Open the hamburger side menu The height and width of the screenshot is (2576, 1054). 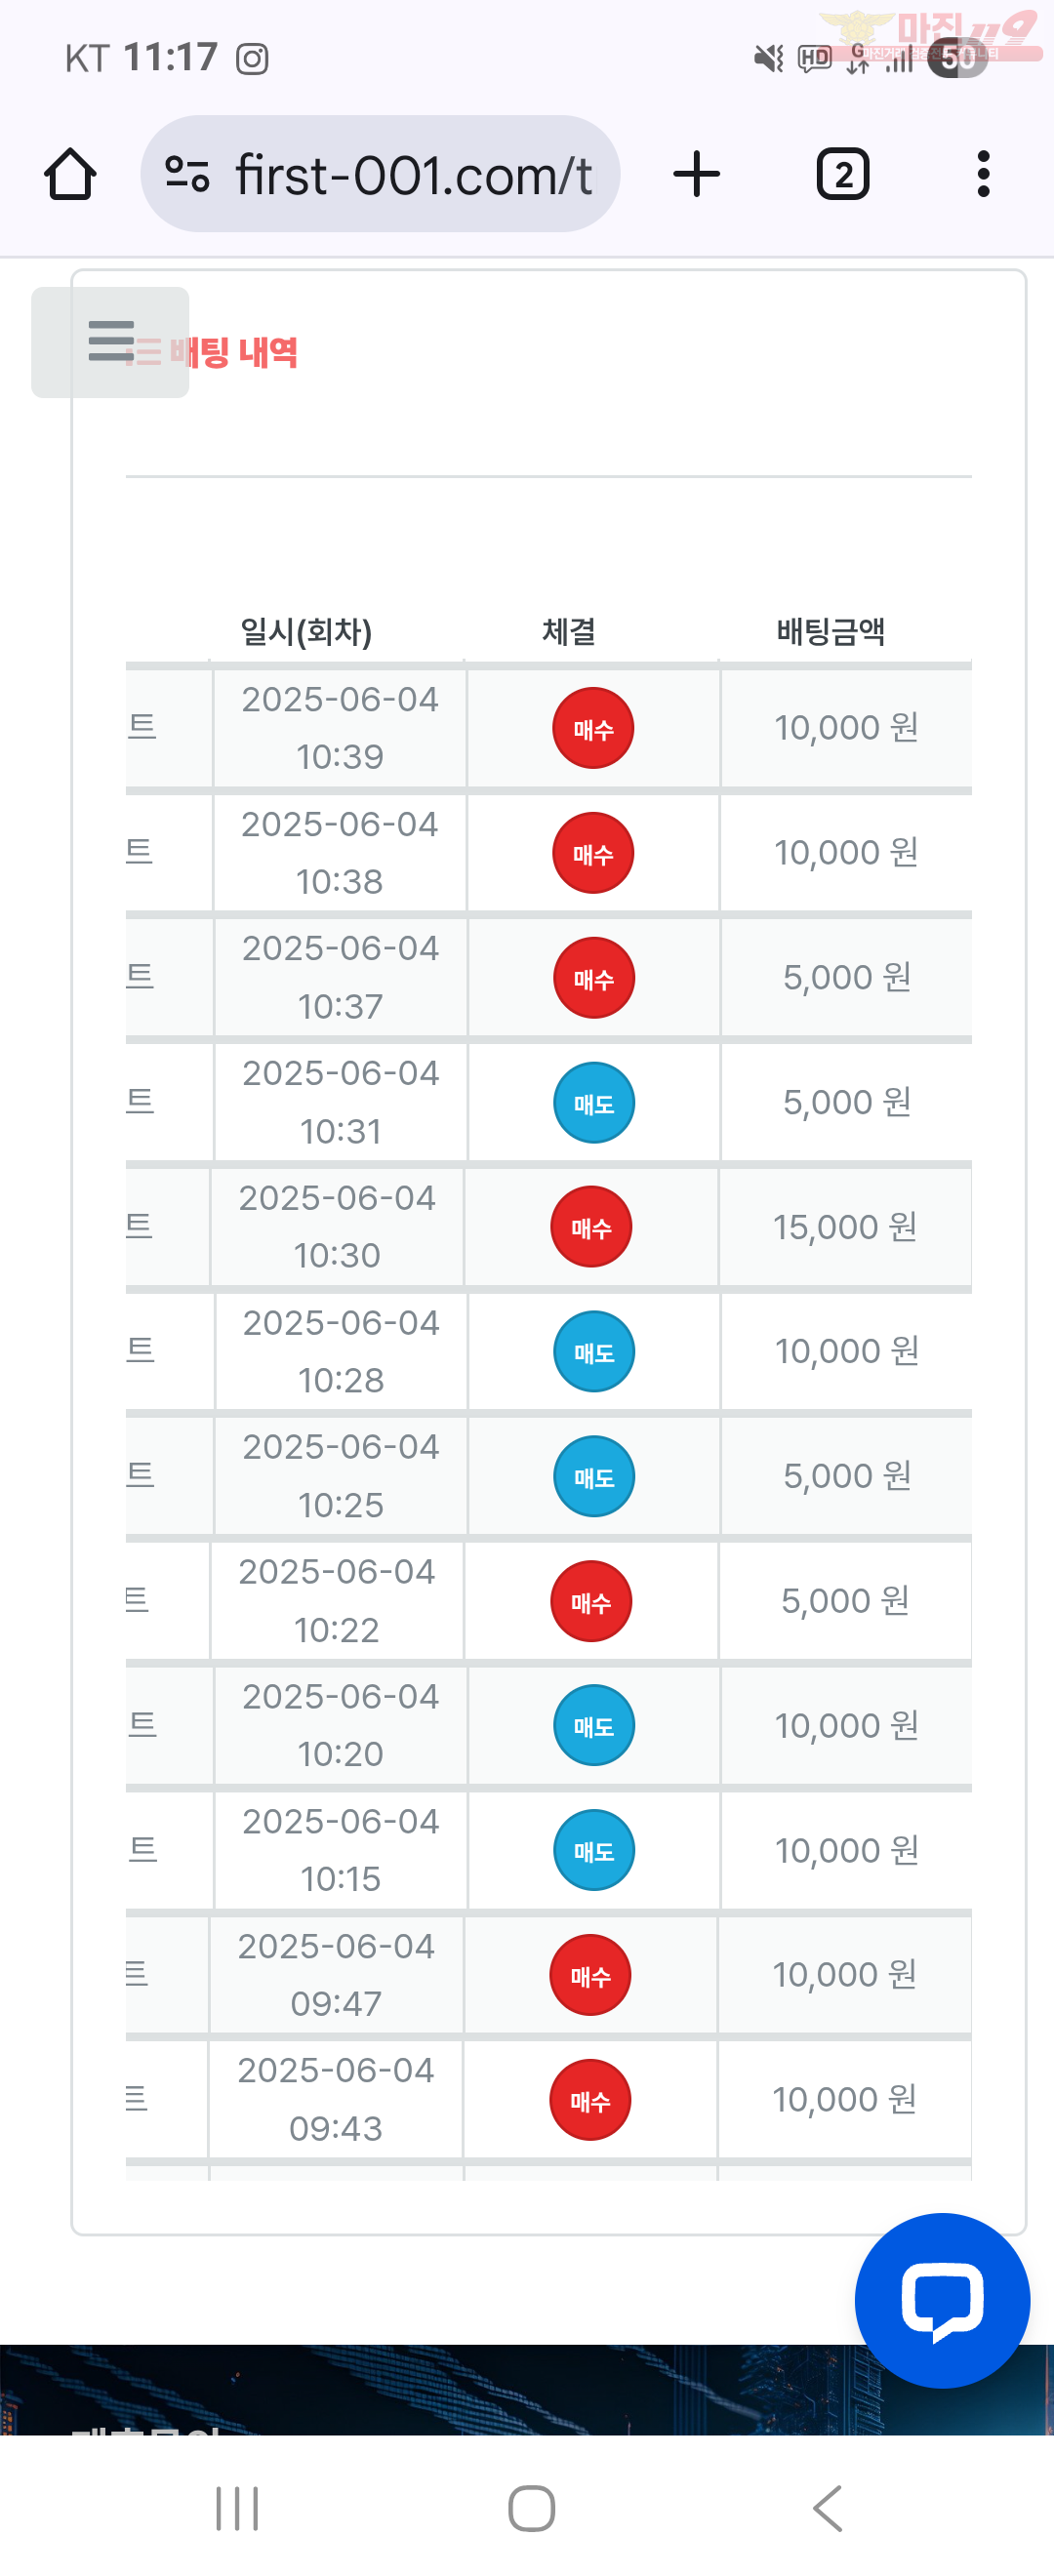click(x=110, y=342)
